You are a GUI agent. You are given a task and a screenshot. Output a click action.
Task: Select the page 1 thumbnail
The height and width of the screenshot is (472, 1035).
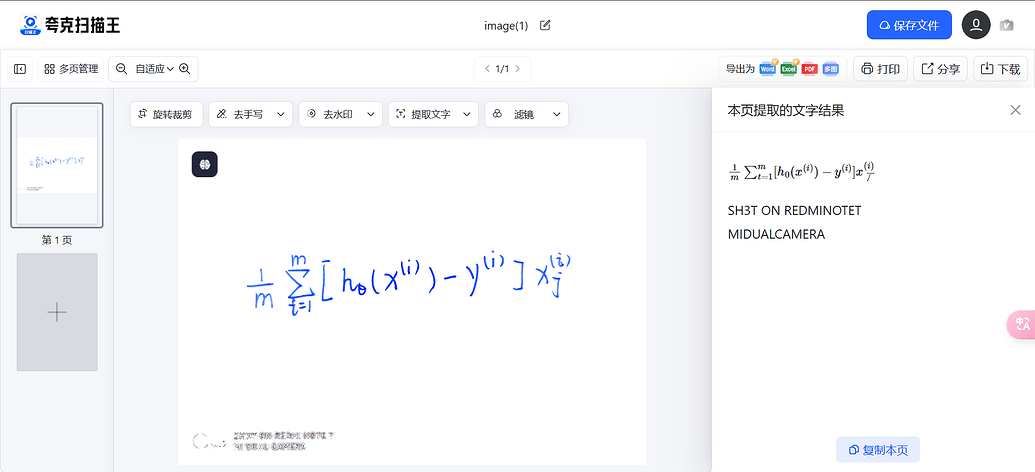click(x=57, y=165)
